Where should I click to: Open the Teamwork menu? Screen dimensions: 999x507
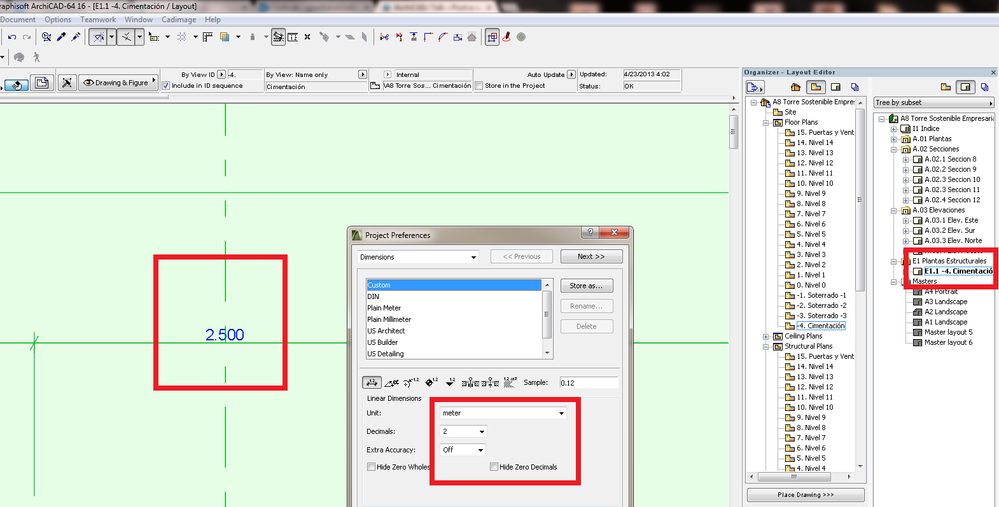[98, 20]
